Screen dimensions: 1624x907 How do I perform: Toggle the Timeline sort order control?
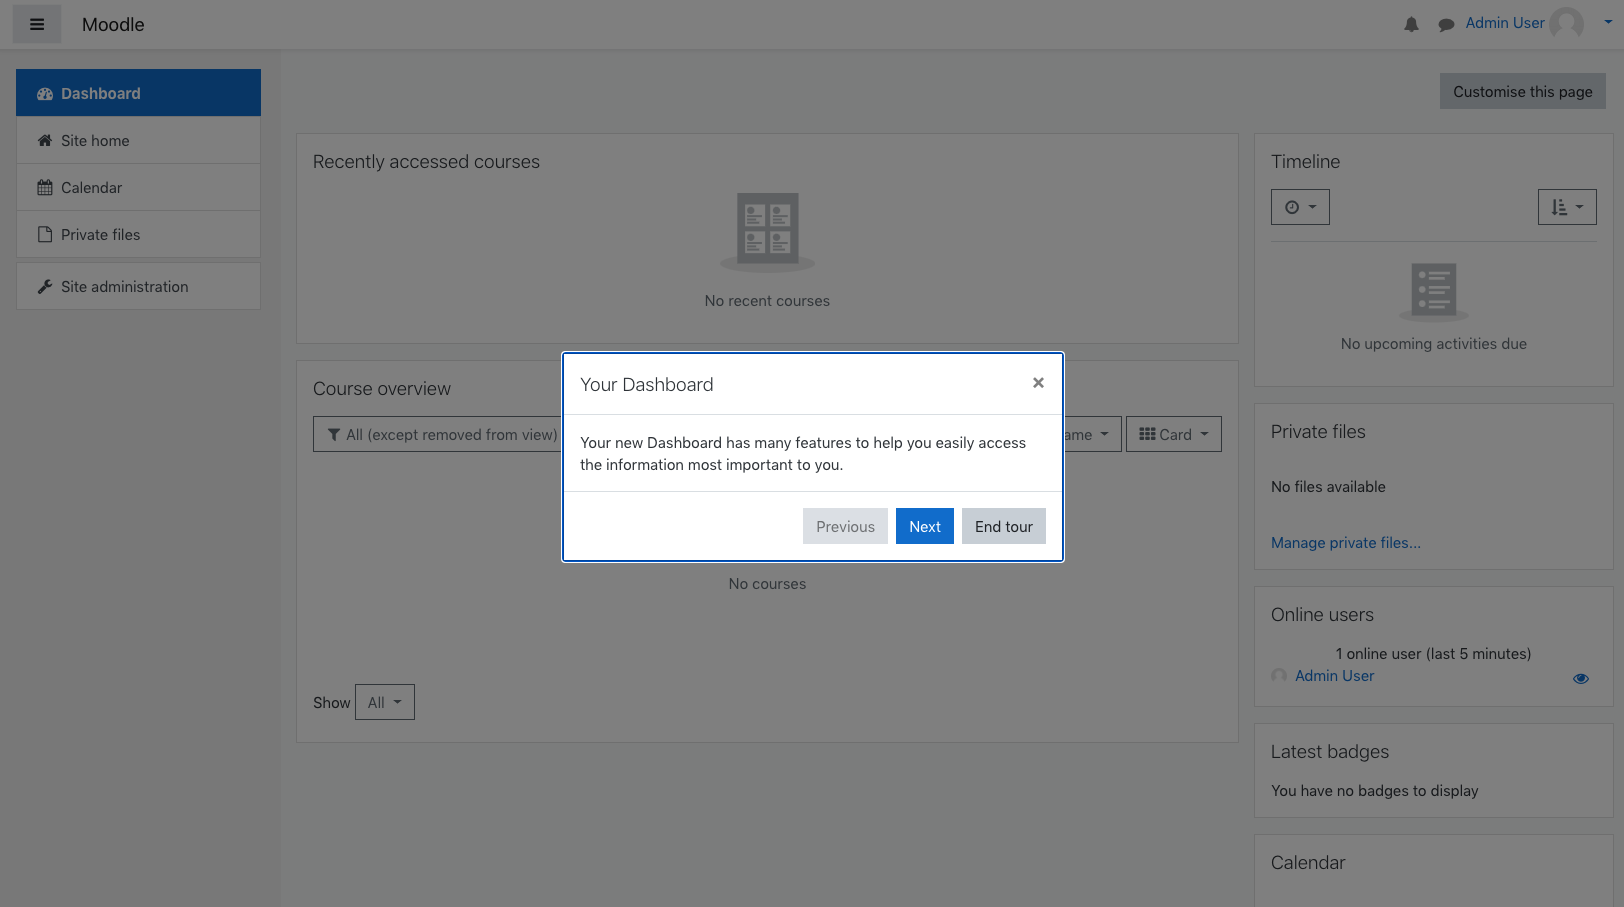click(1567, 207)
